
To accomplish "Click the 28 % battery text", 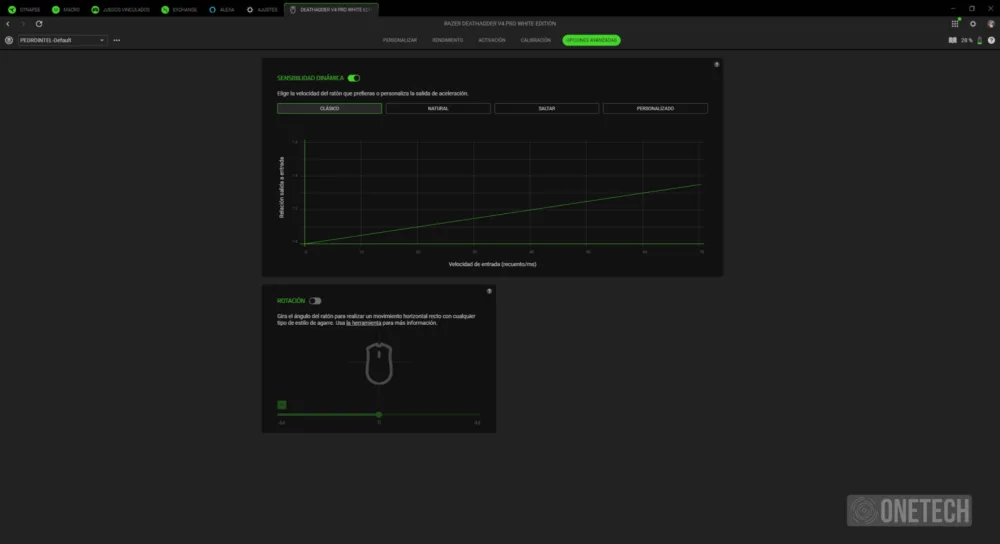I will 967,40.
